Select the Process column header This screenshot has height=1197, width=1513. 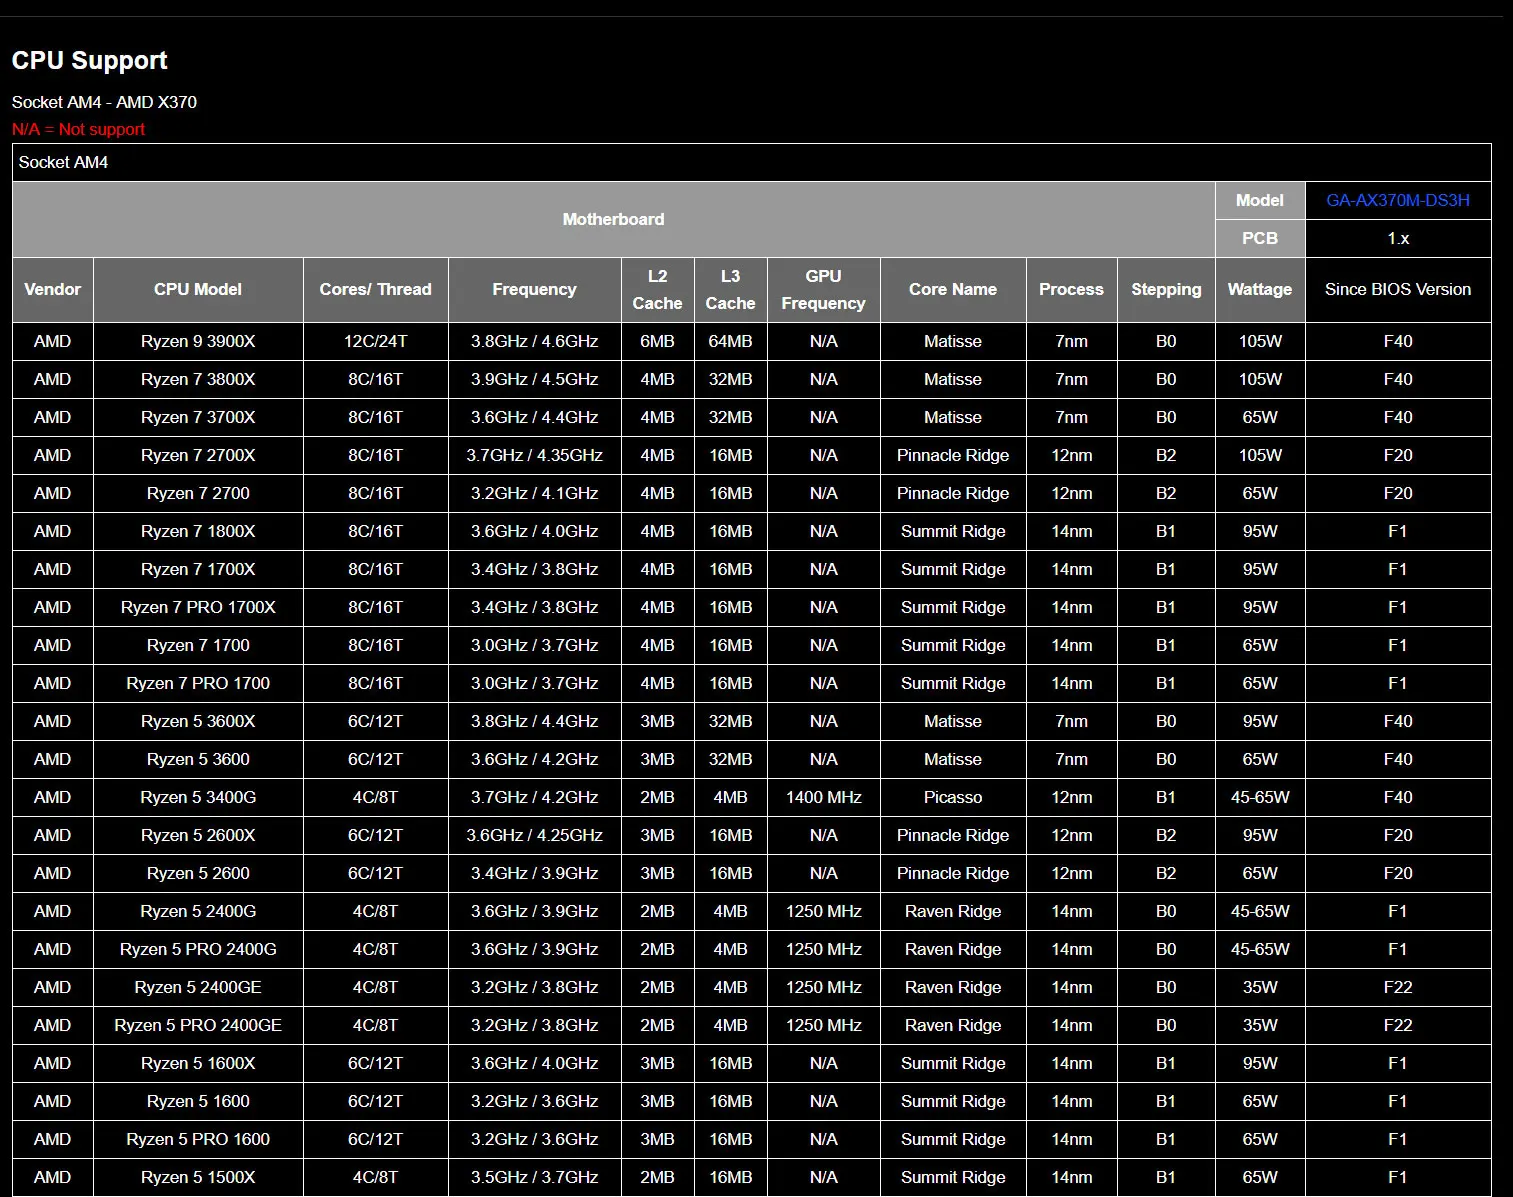[x=1071, y=289]
